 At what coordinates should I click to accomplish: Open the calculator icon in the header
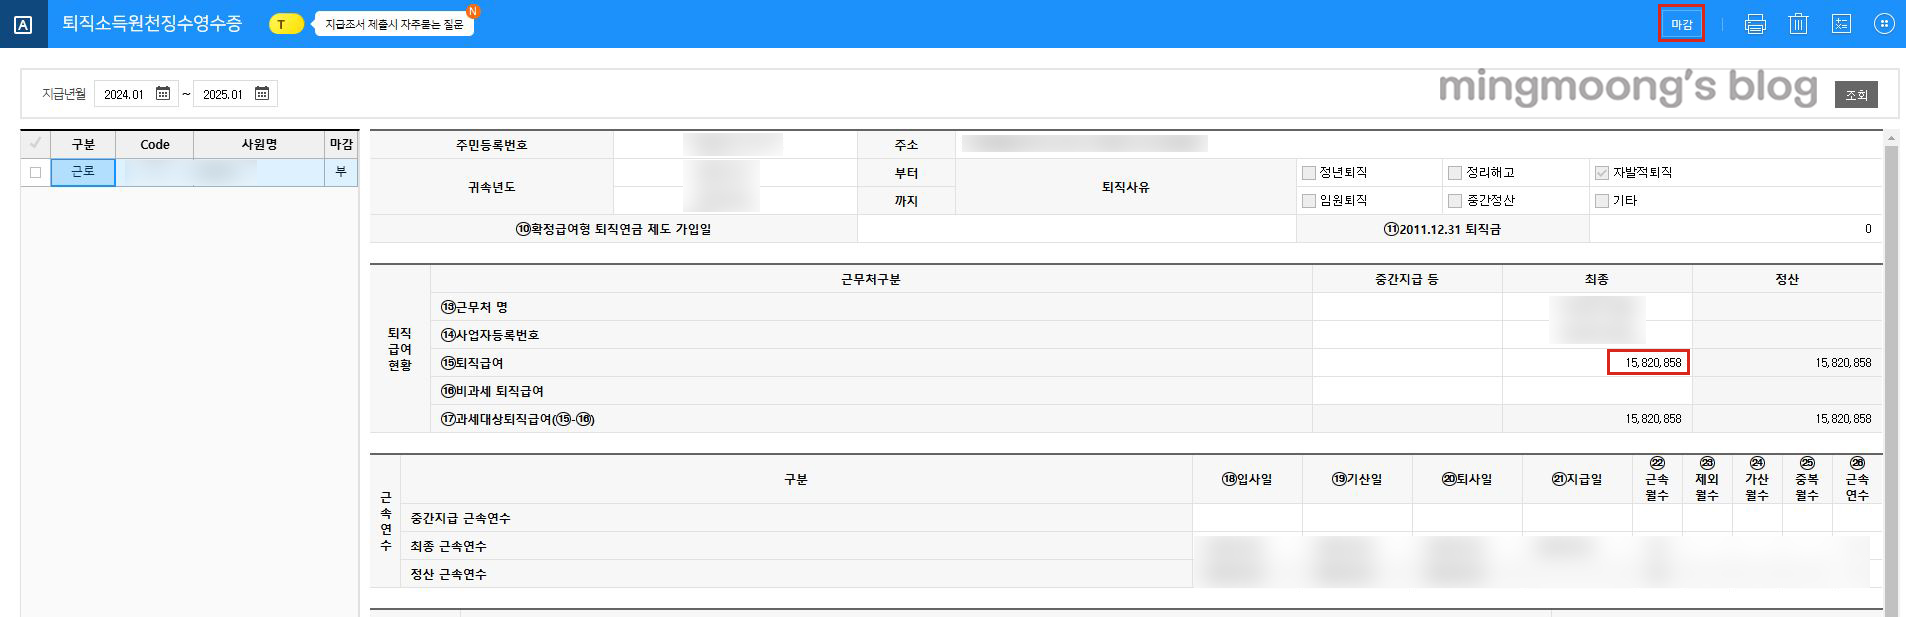pos(1841,24)
